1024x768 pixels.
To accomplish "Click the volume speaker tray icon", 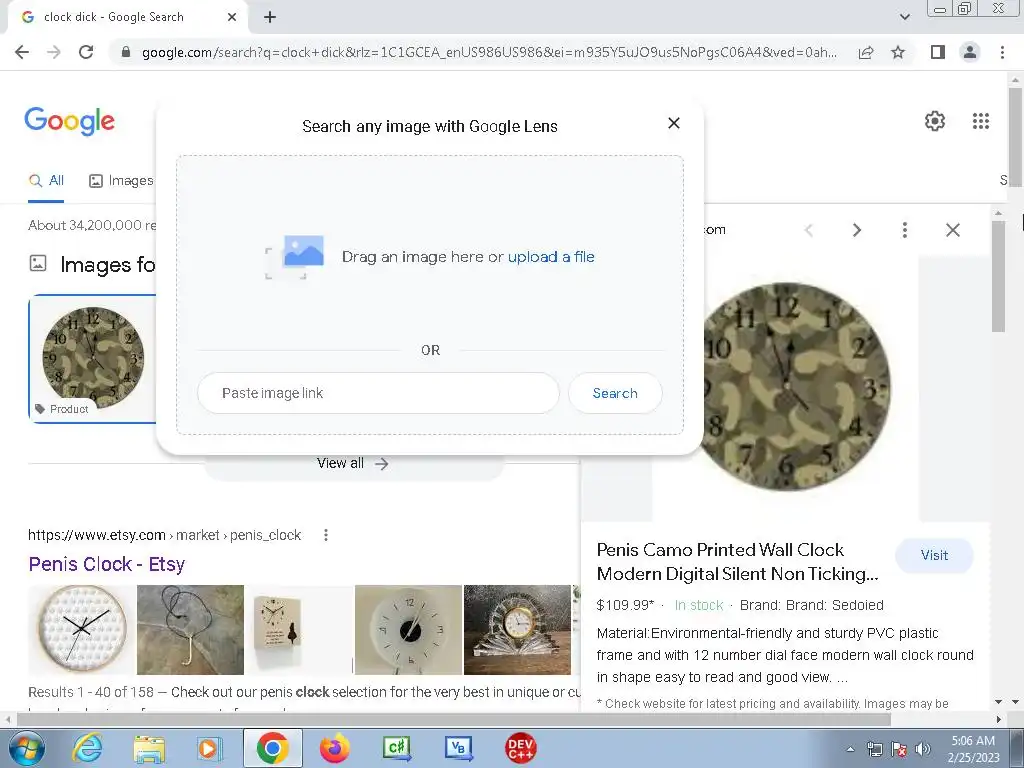I will point(922,749).
